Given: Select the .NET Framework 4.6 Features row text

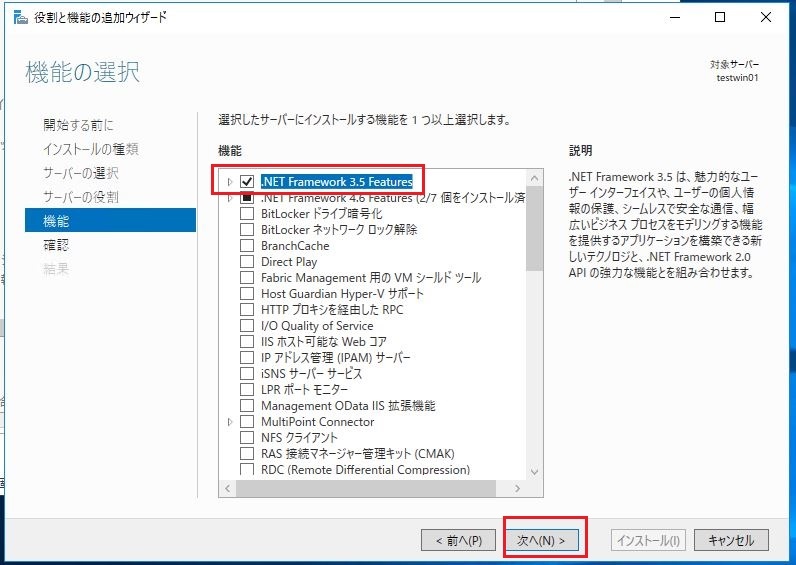Looking at the screenshot, I should [393, 198].
